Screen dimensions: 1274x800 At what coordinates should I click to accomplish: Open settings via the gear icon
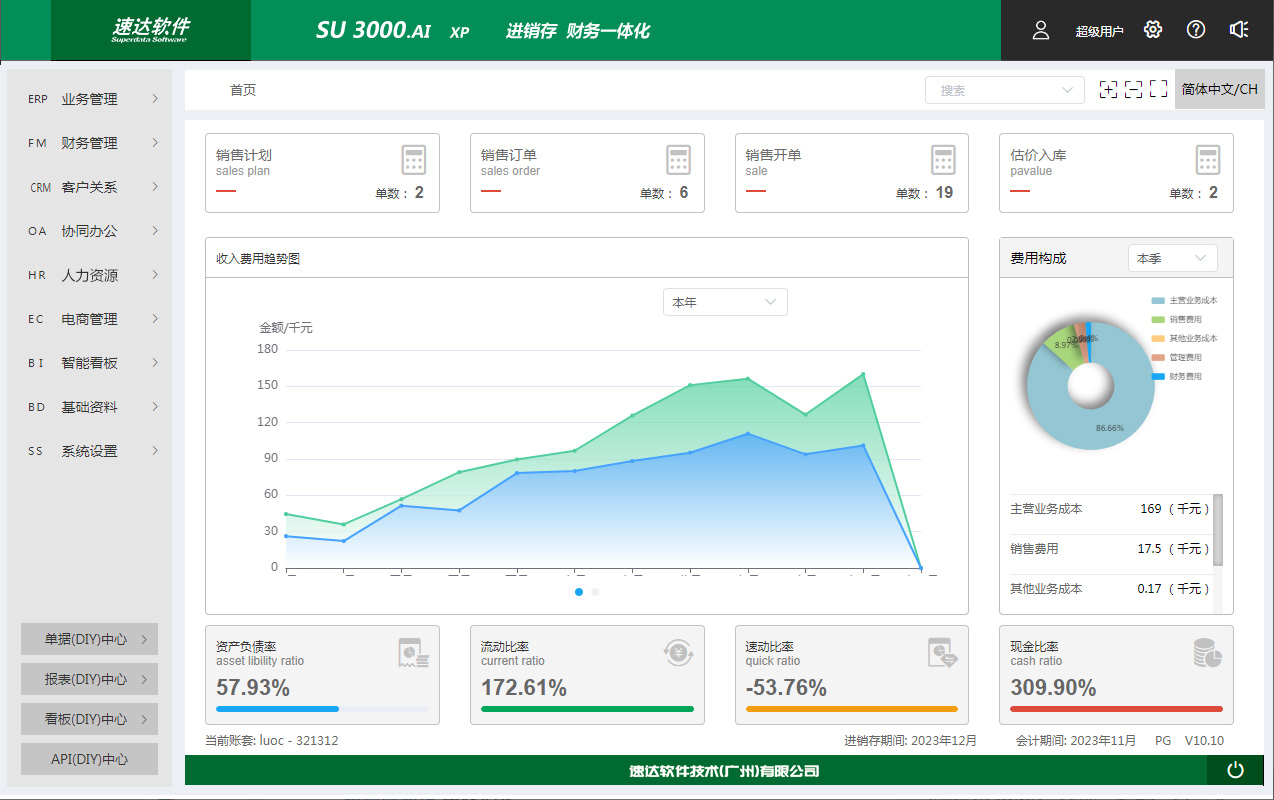click(x=1153, y=30)
